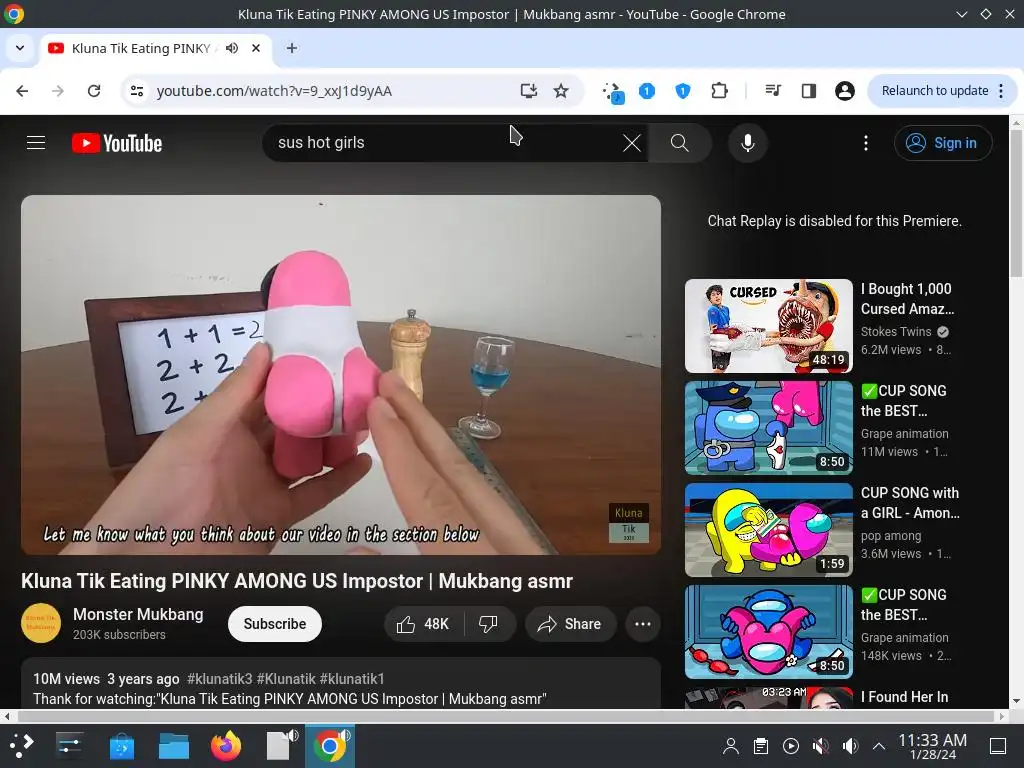This screenshot has height=768, width=1024.
Task: Go back with browser back arrow
Action: pos(22,91)
